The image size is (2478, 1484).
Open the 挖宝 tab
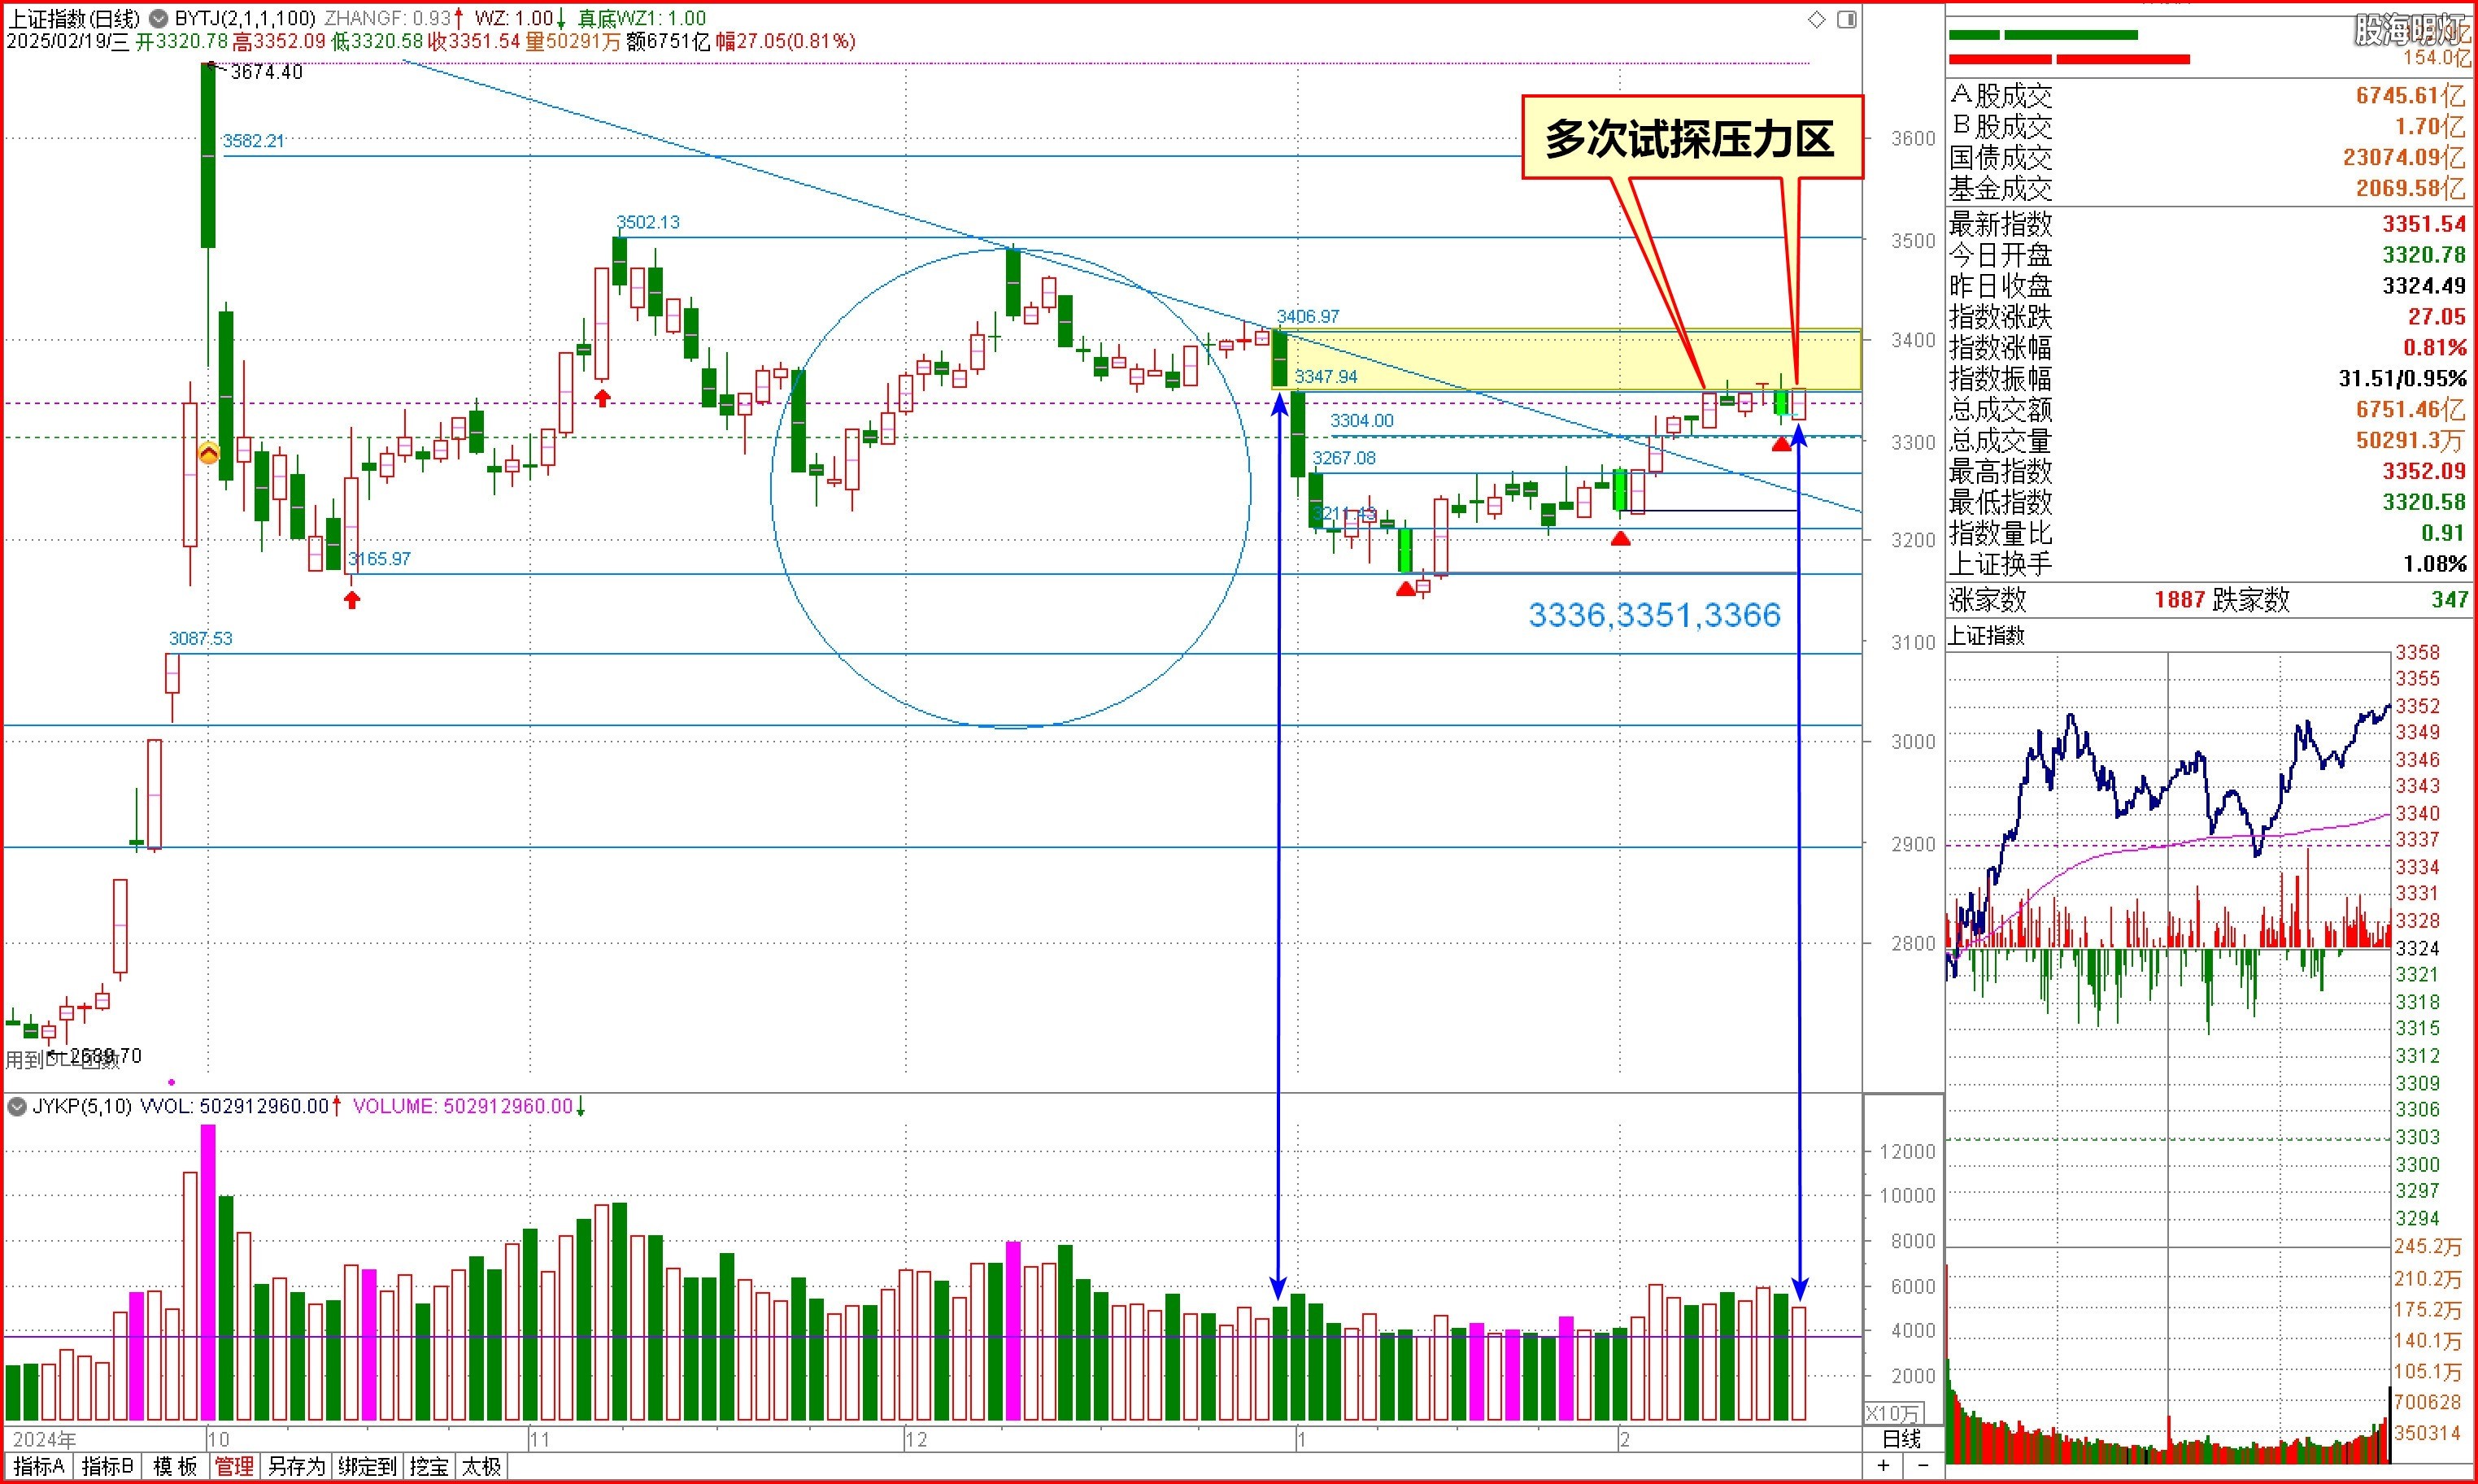coord(429,1466)
